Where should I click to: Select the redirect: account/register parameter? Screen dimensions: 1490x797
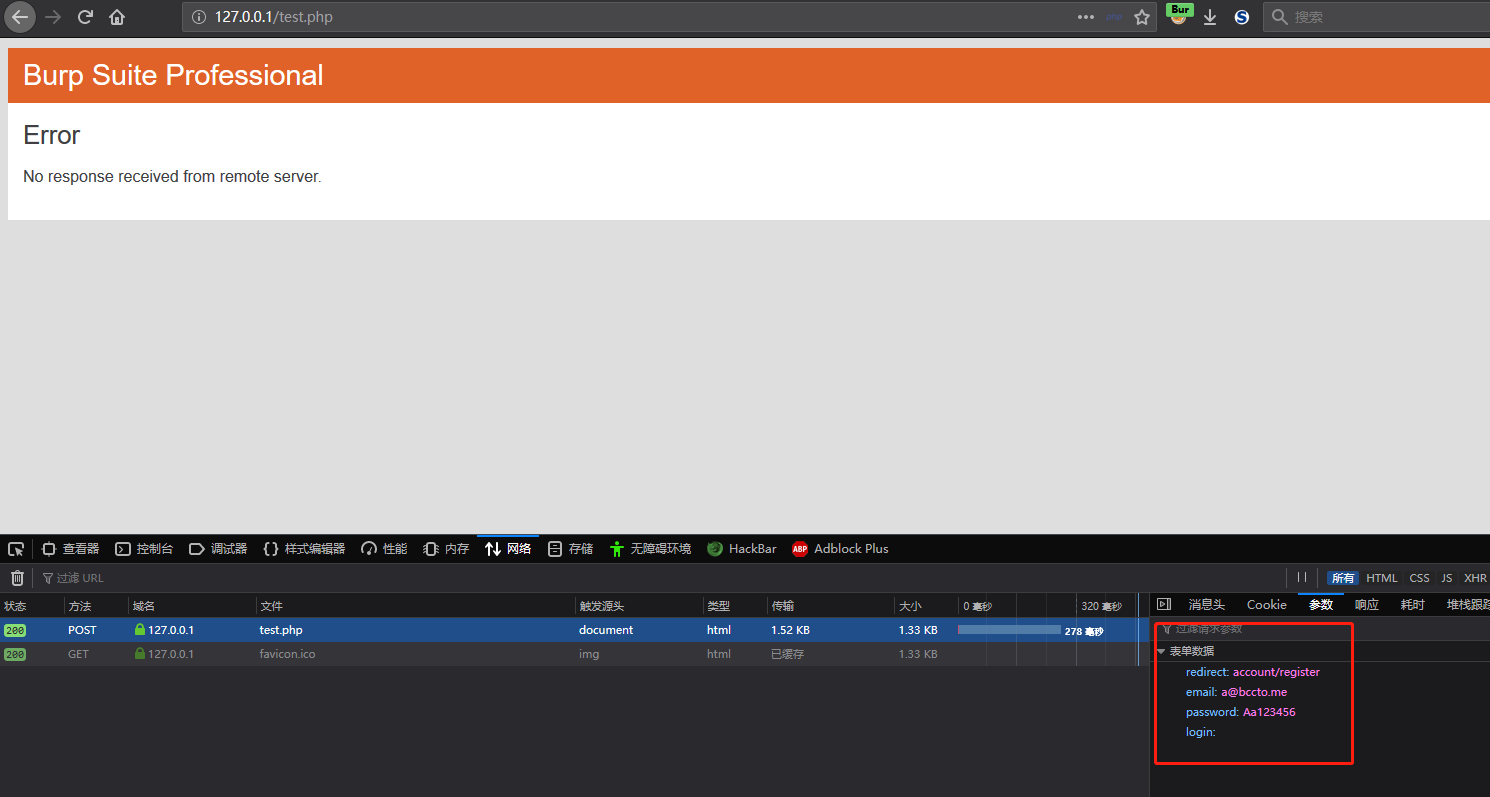coord(1252,672)
